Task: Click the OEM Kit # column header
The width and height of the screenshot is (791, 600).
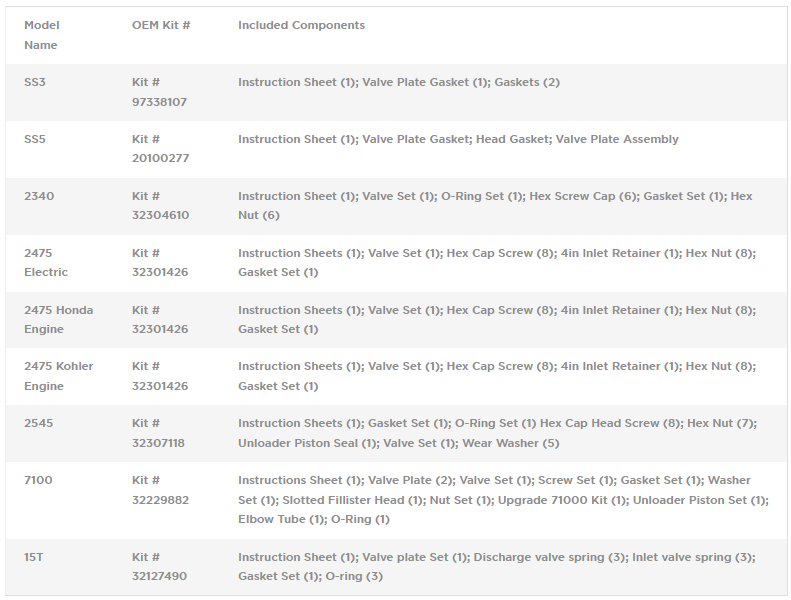Action: [x=161, y=25]
